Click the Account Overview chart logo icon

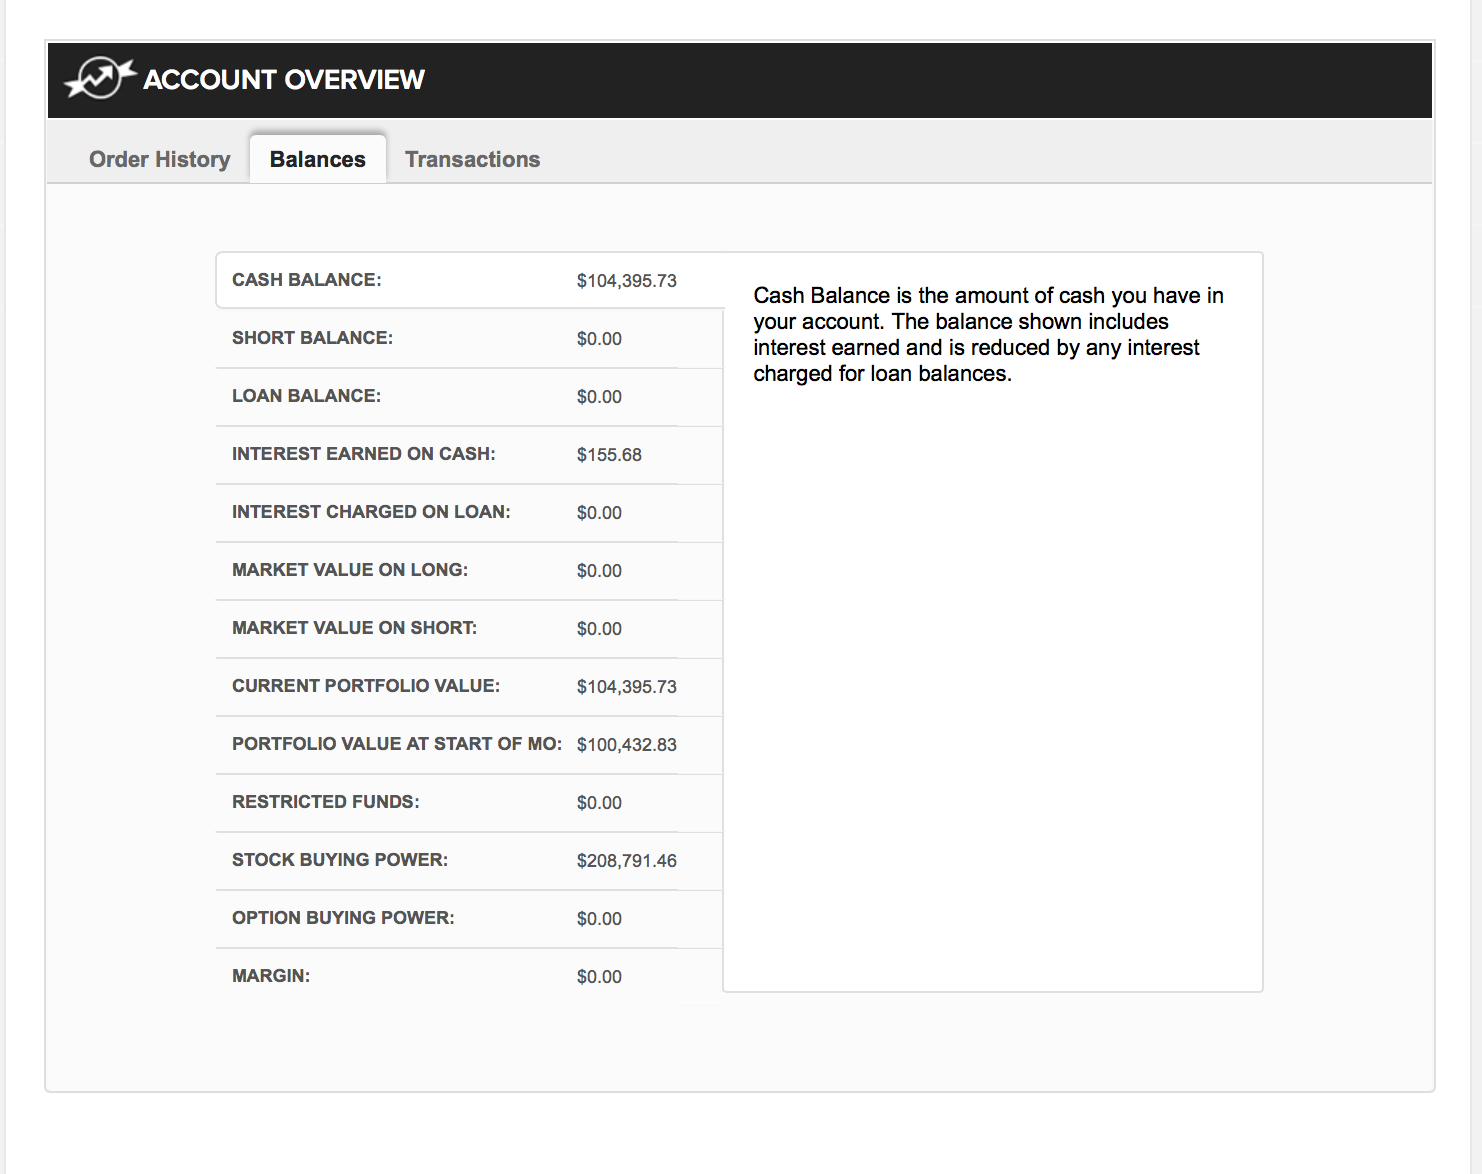99,79
